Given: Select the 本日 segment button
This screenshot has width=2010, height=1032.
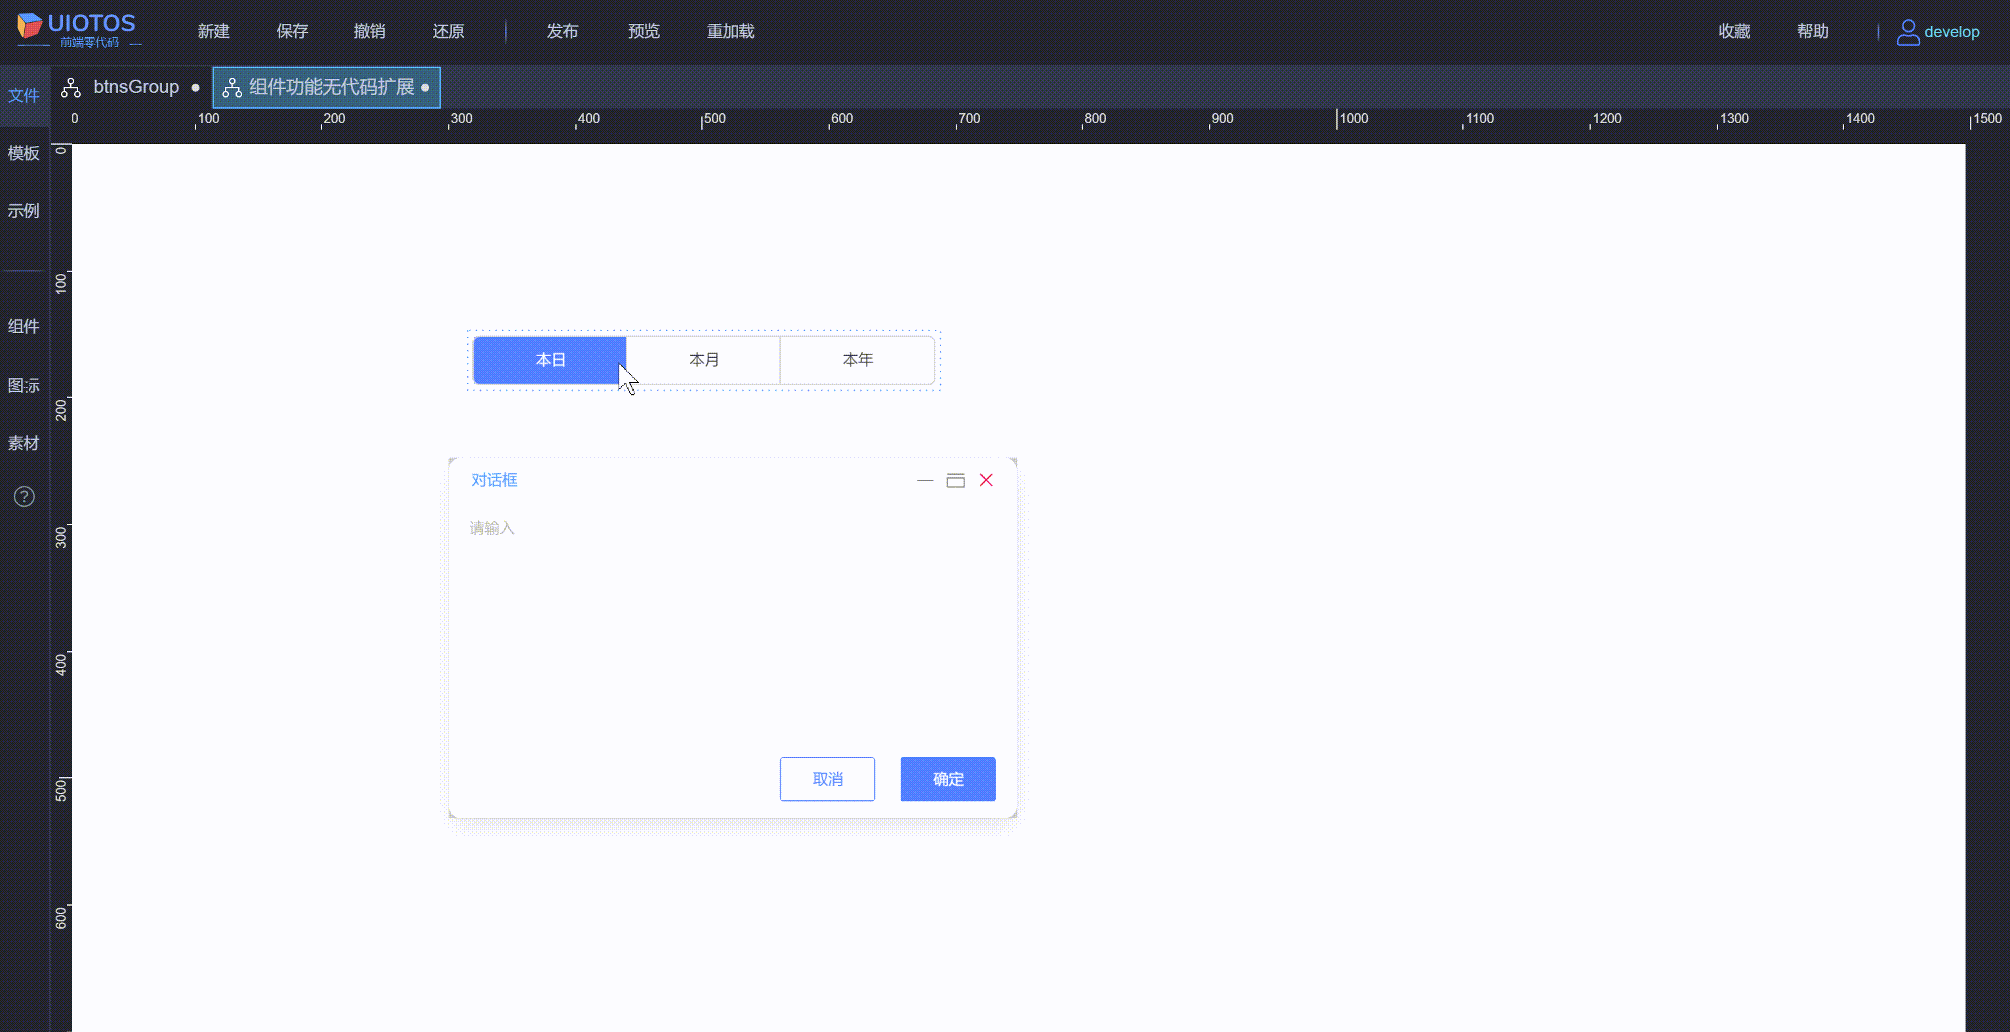Looking at the screenshot, I should click(x=548, y=359).
